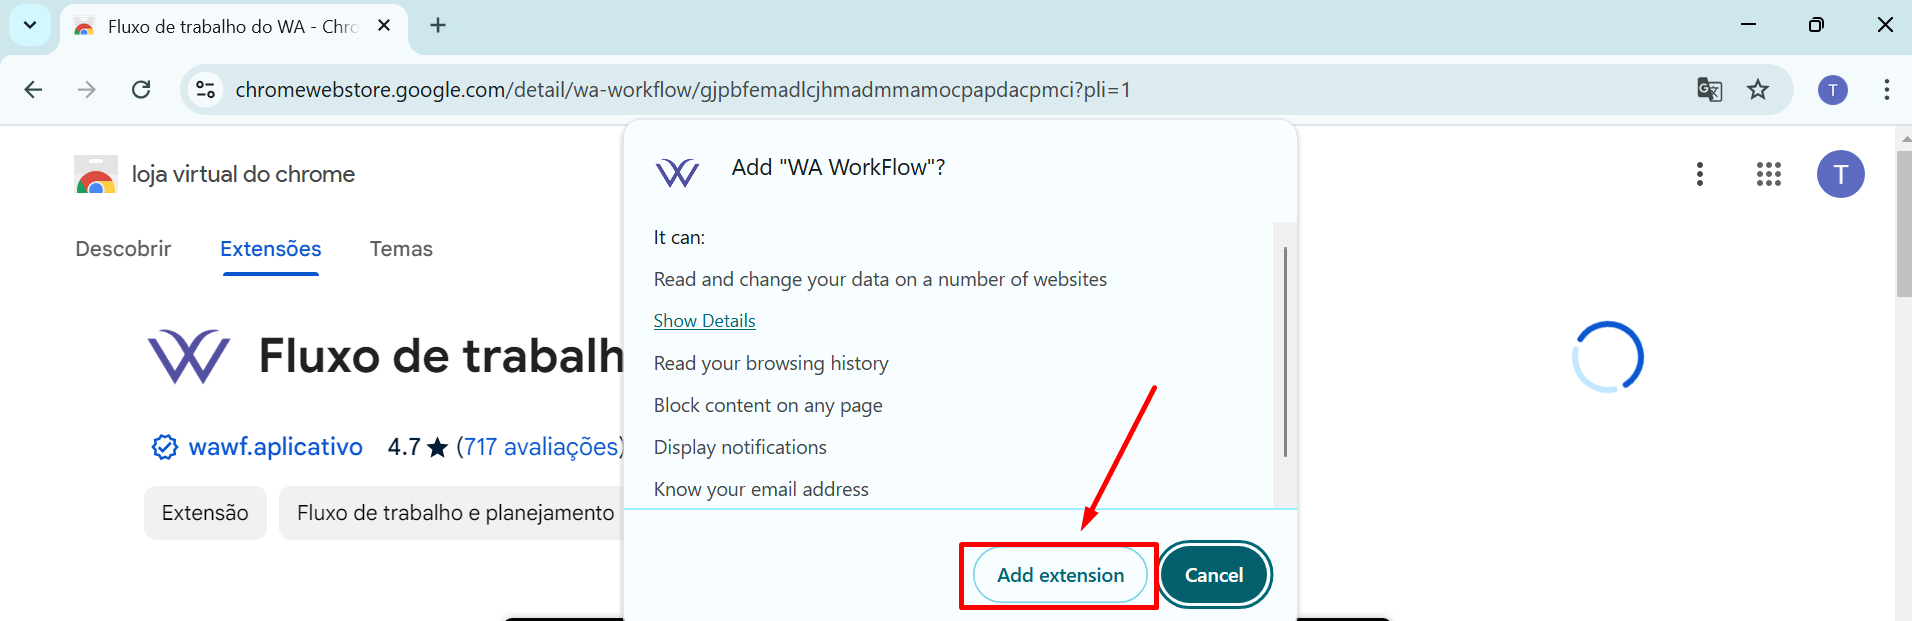Image resolution: width=1912 pixels, height=621 pixels.
Task: Select the Extensões tab
Action: tap(271, 249)
